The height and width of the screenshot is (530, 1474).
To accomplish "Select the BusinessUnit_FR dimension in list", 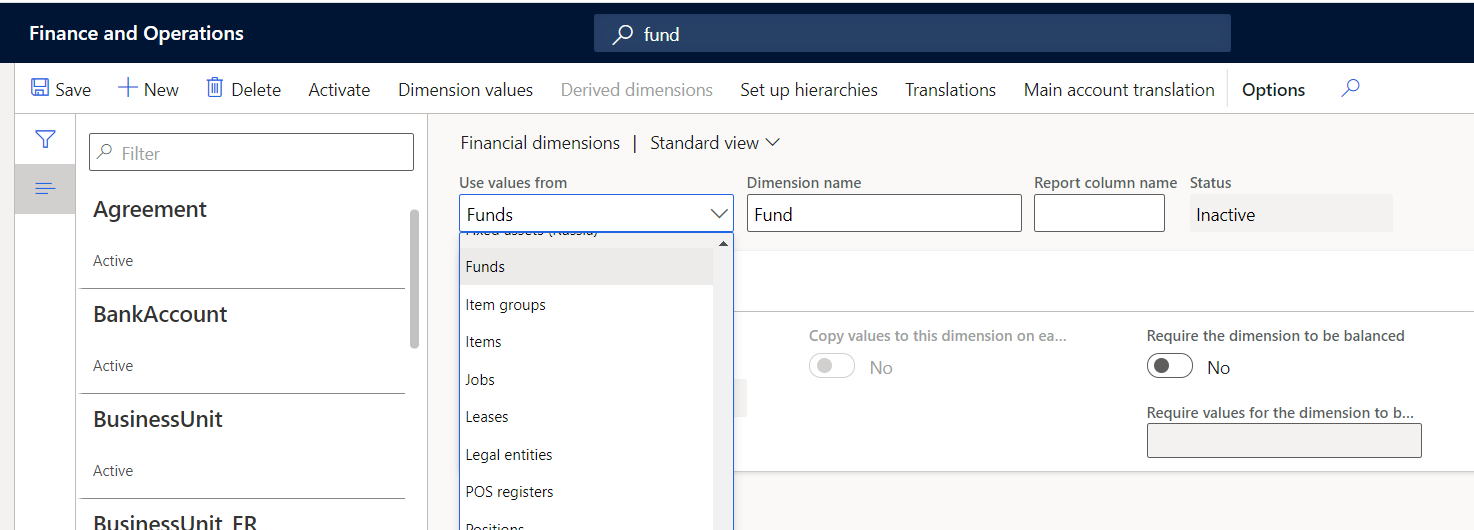I will (x=242, y=515).
